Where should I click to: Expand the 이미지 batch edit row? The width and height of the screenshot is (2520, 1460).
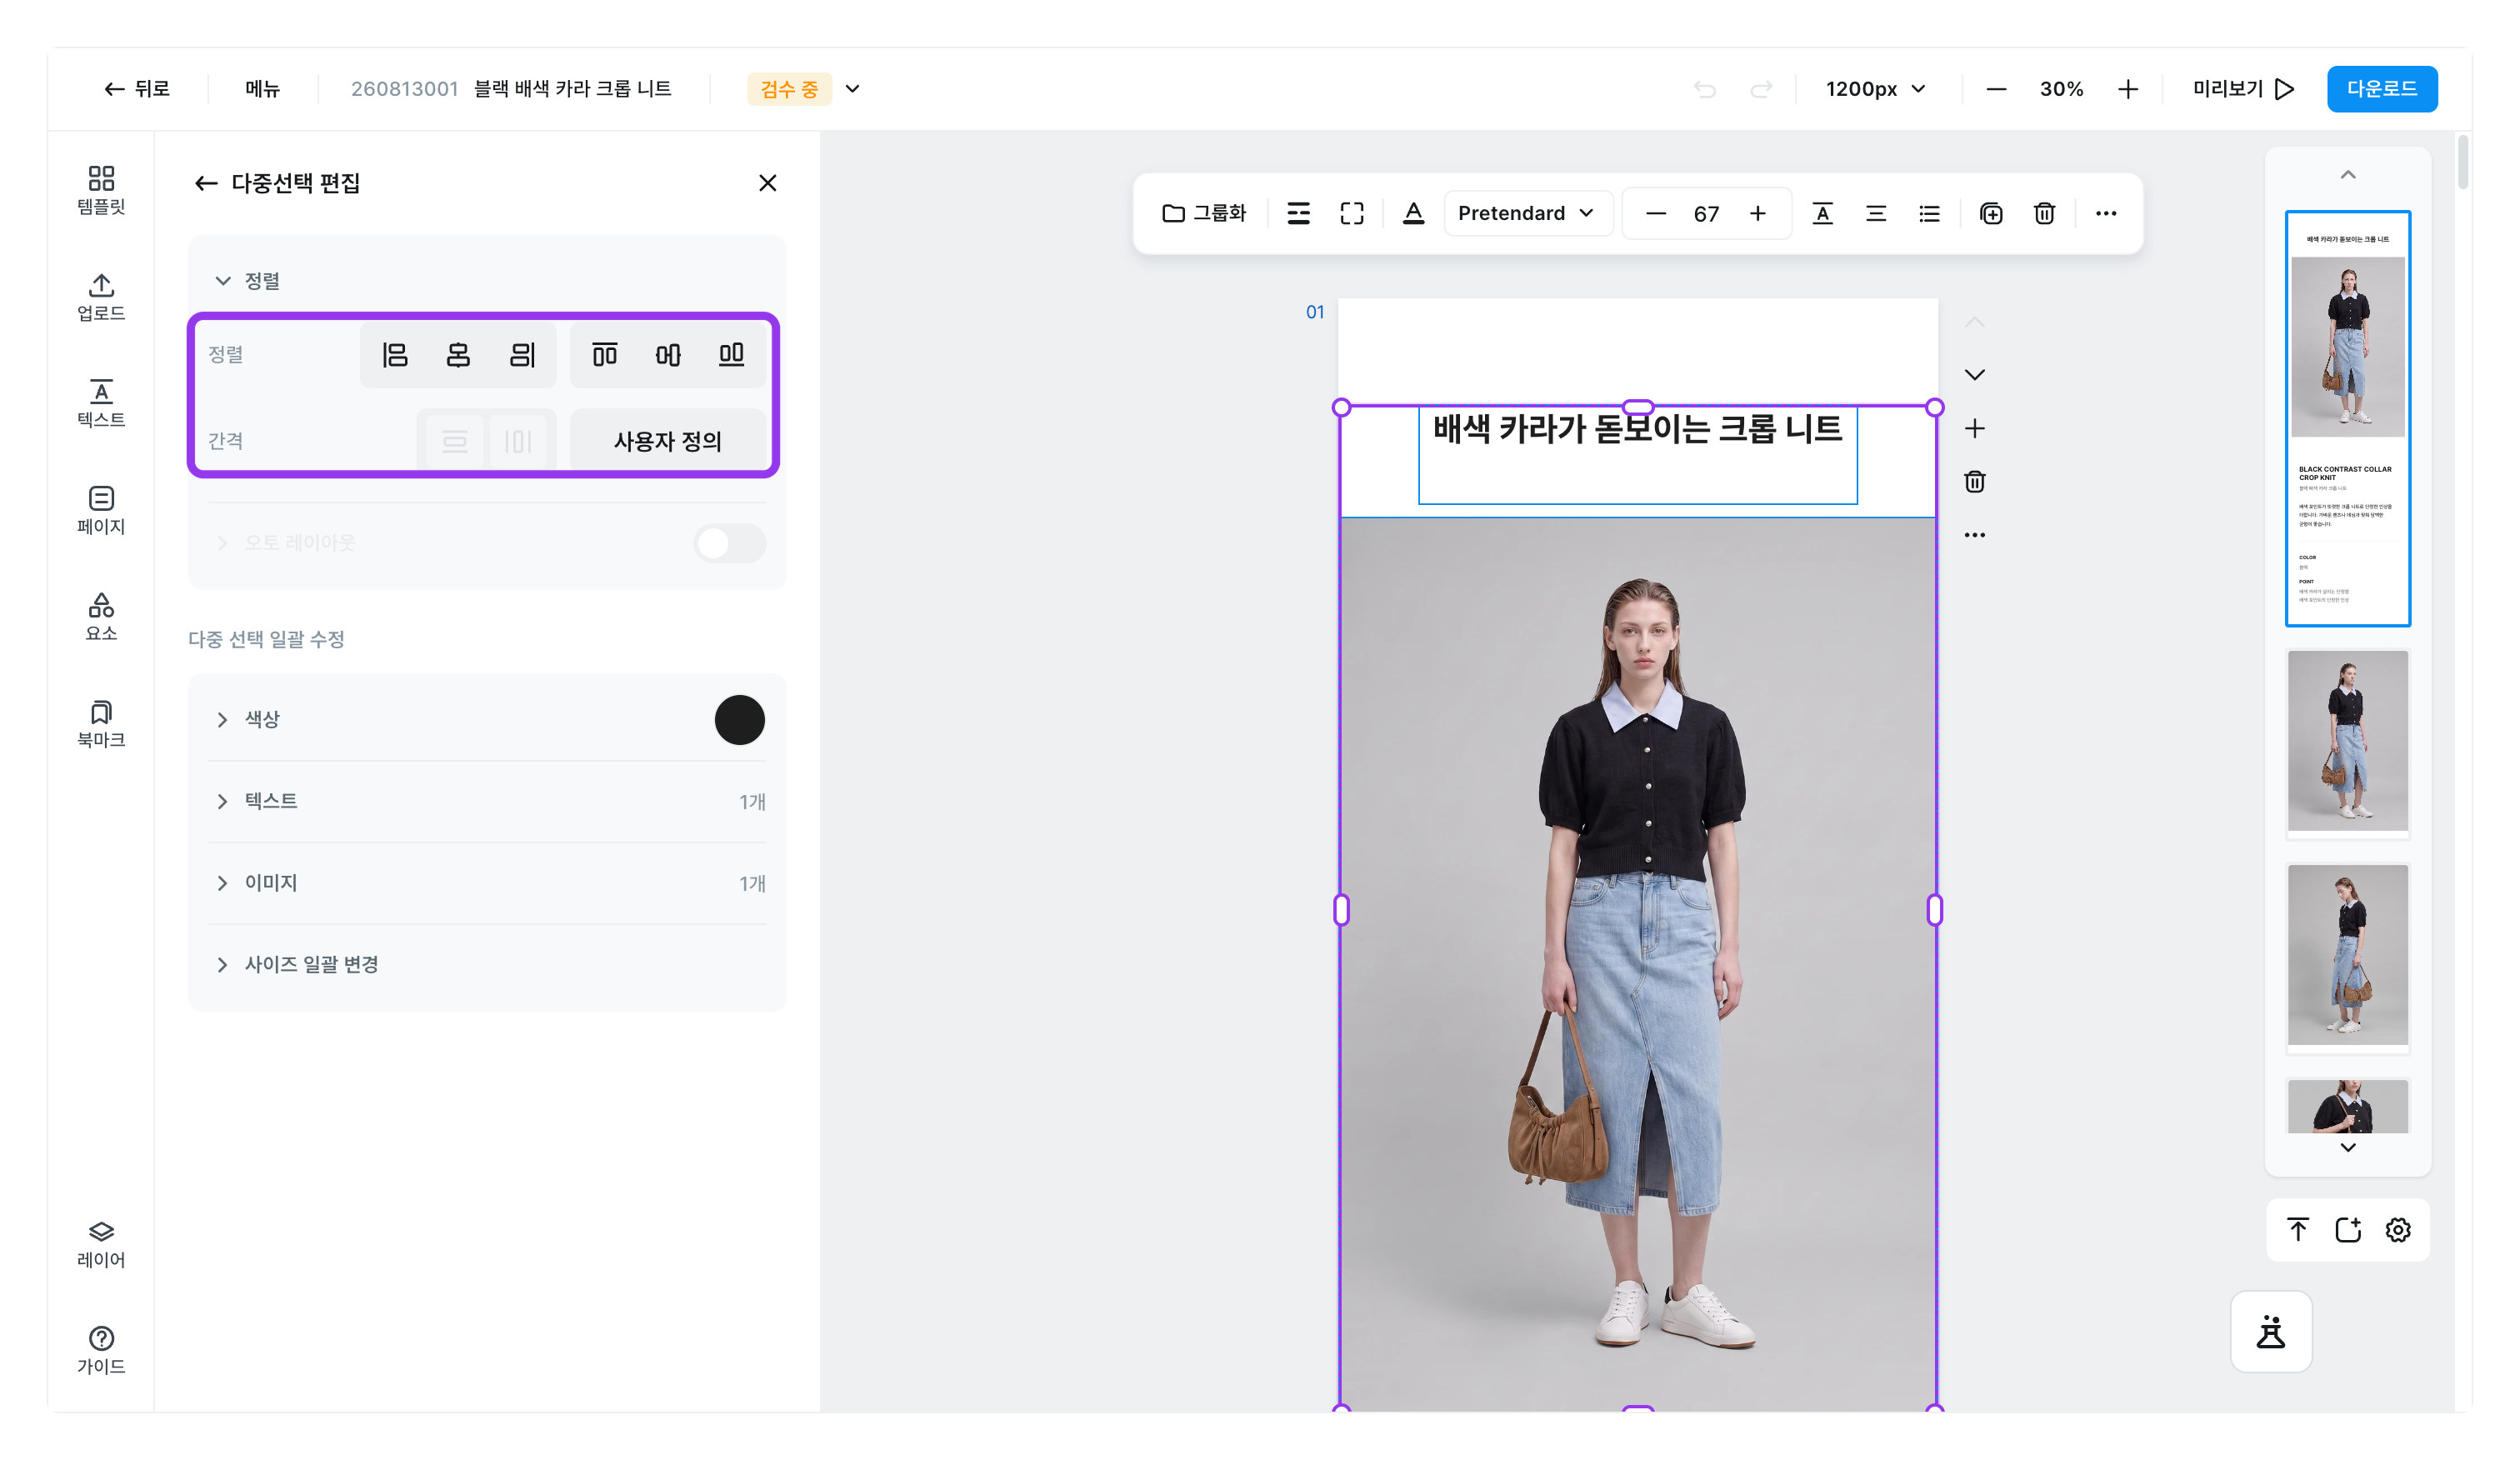pos(487,883)
